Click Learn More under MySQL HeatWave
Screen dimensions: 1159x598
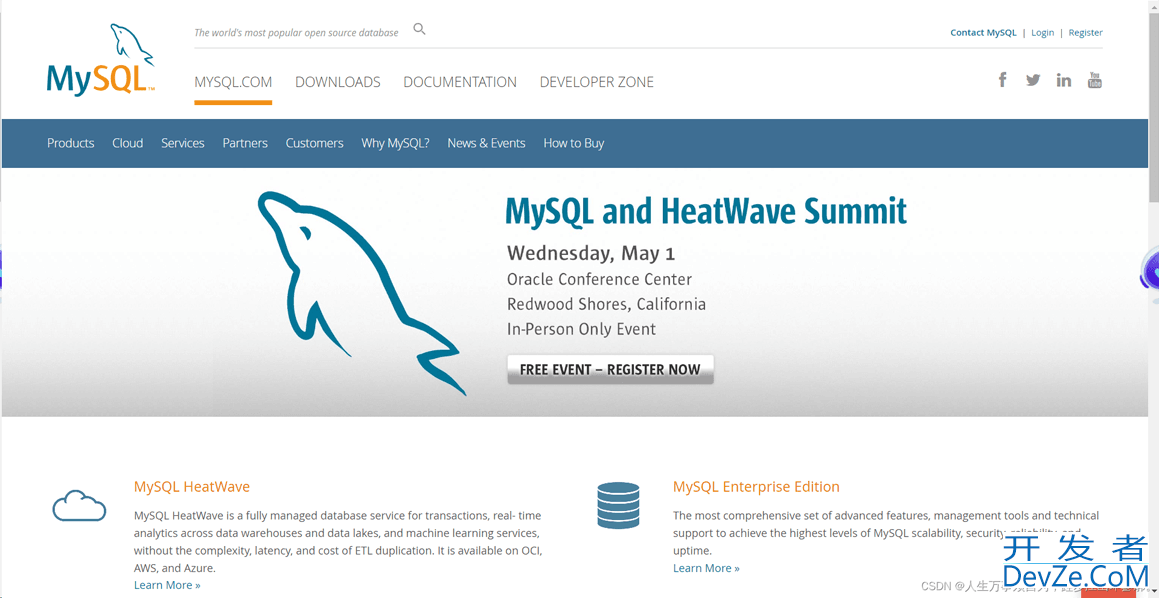click(167, 585)
